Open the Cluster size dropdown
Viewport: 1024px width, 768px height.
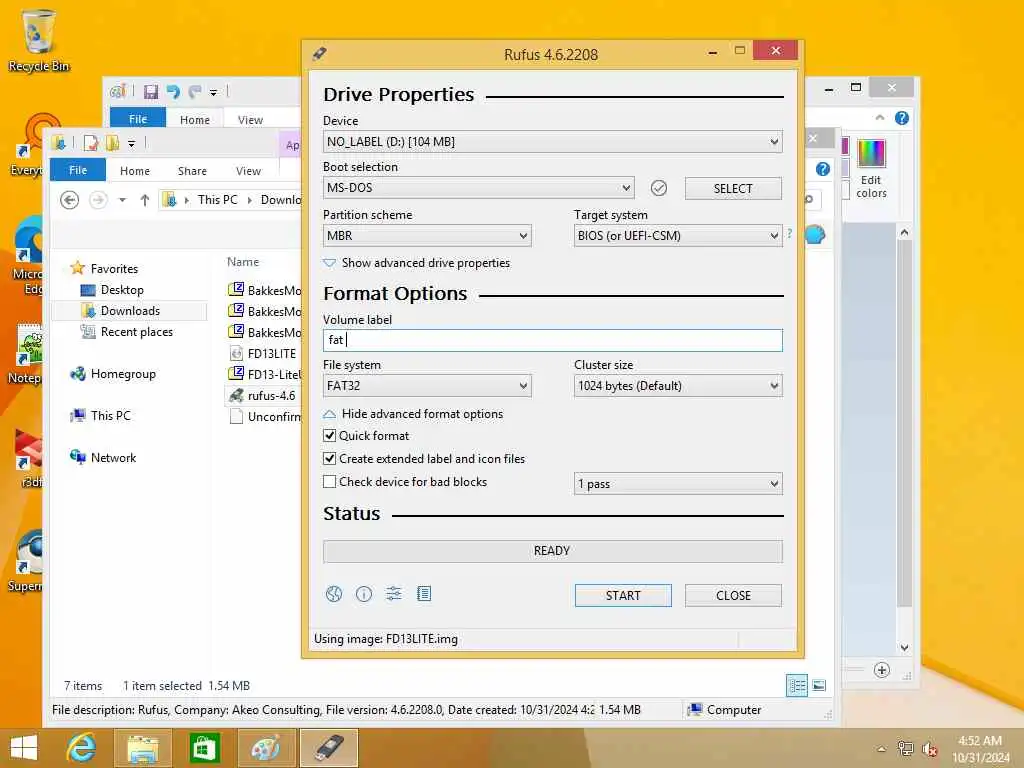click(678, 386)
